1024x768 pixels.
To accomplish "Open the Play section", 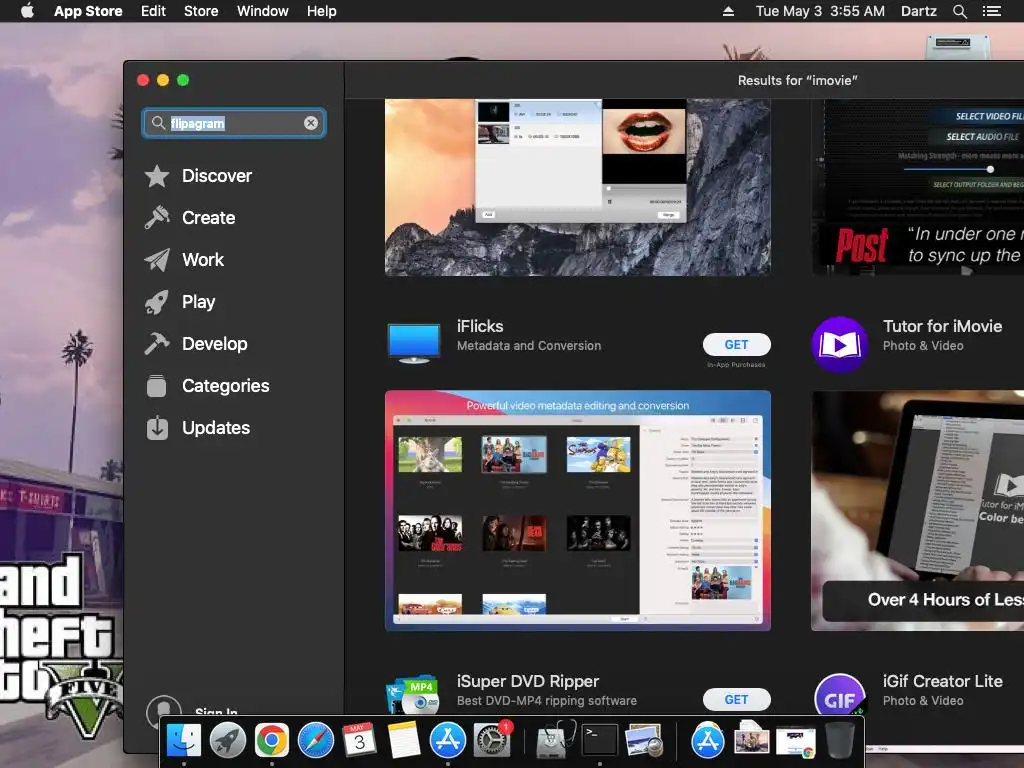I will coord(180,302).
